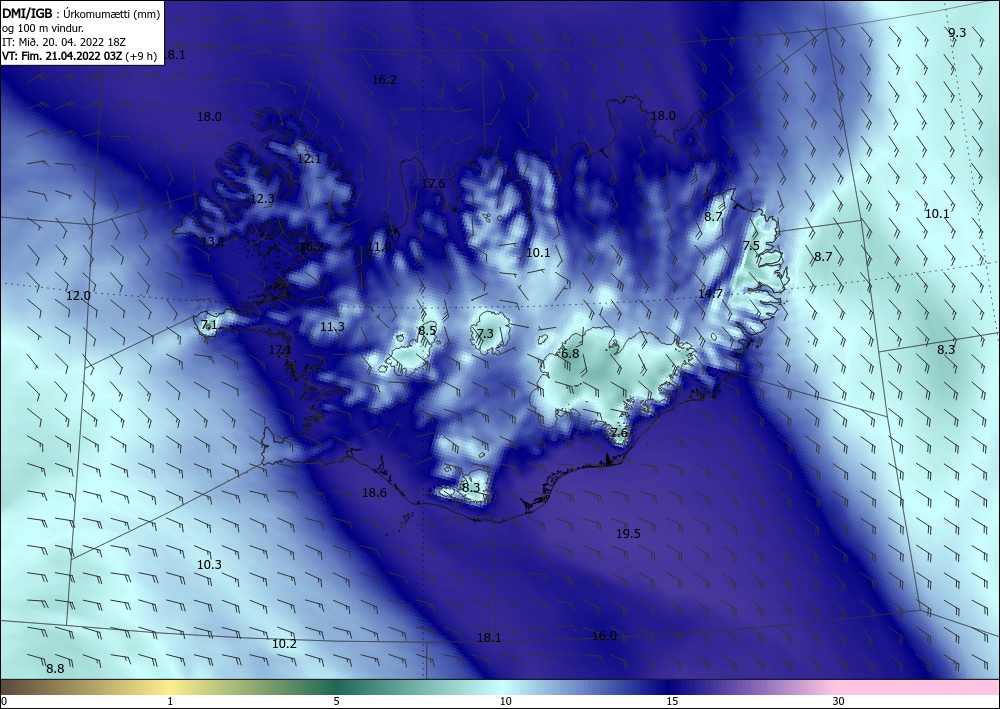The image size is (1000, 709).
Task: Select the 10.2 value label
Action: point(284,643)
